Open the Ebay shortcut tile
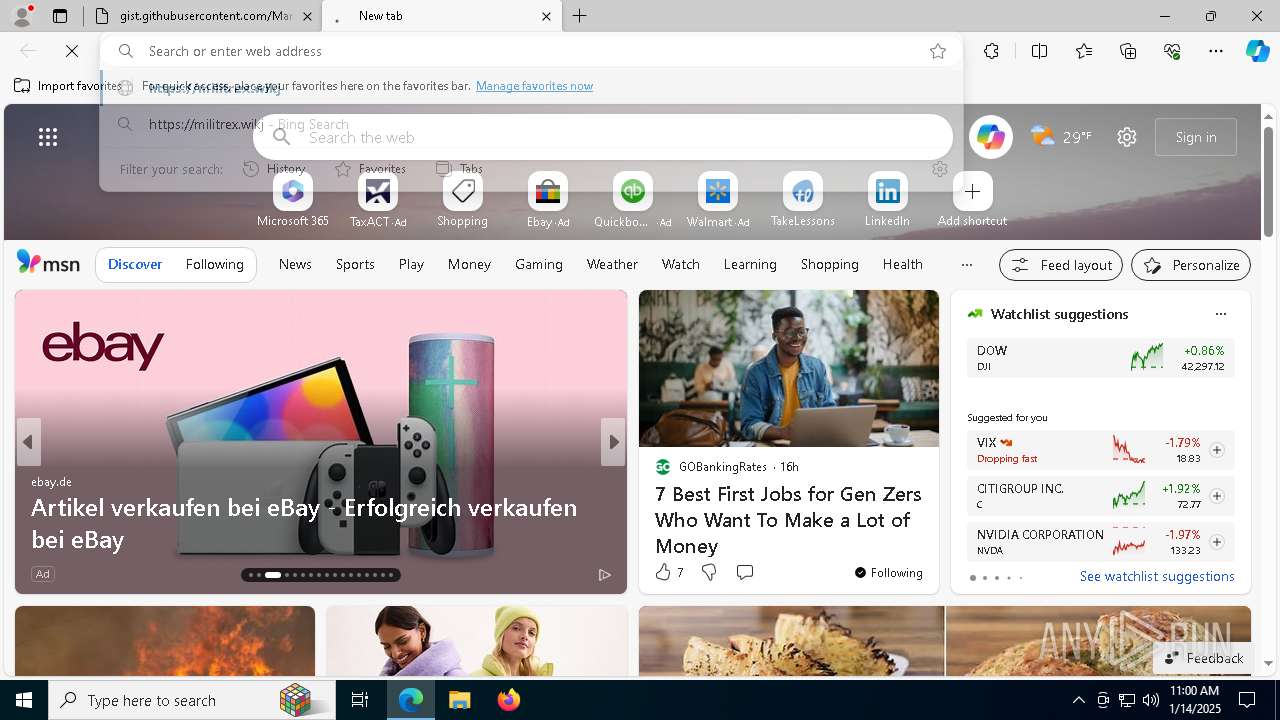1280x720 pixels. point(547,200)
